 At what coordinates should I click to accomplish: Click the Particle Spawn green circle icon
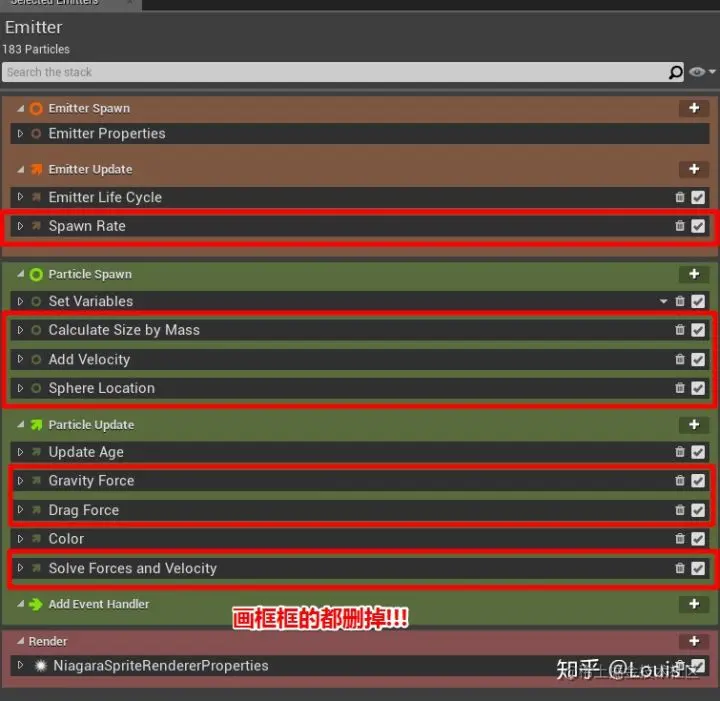pos(36,275)
